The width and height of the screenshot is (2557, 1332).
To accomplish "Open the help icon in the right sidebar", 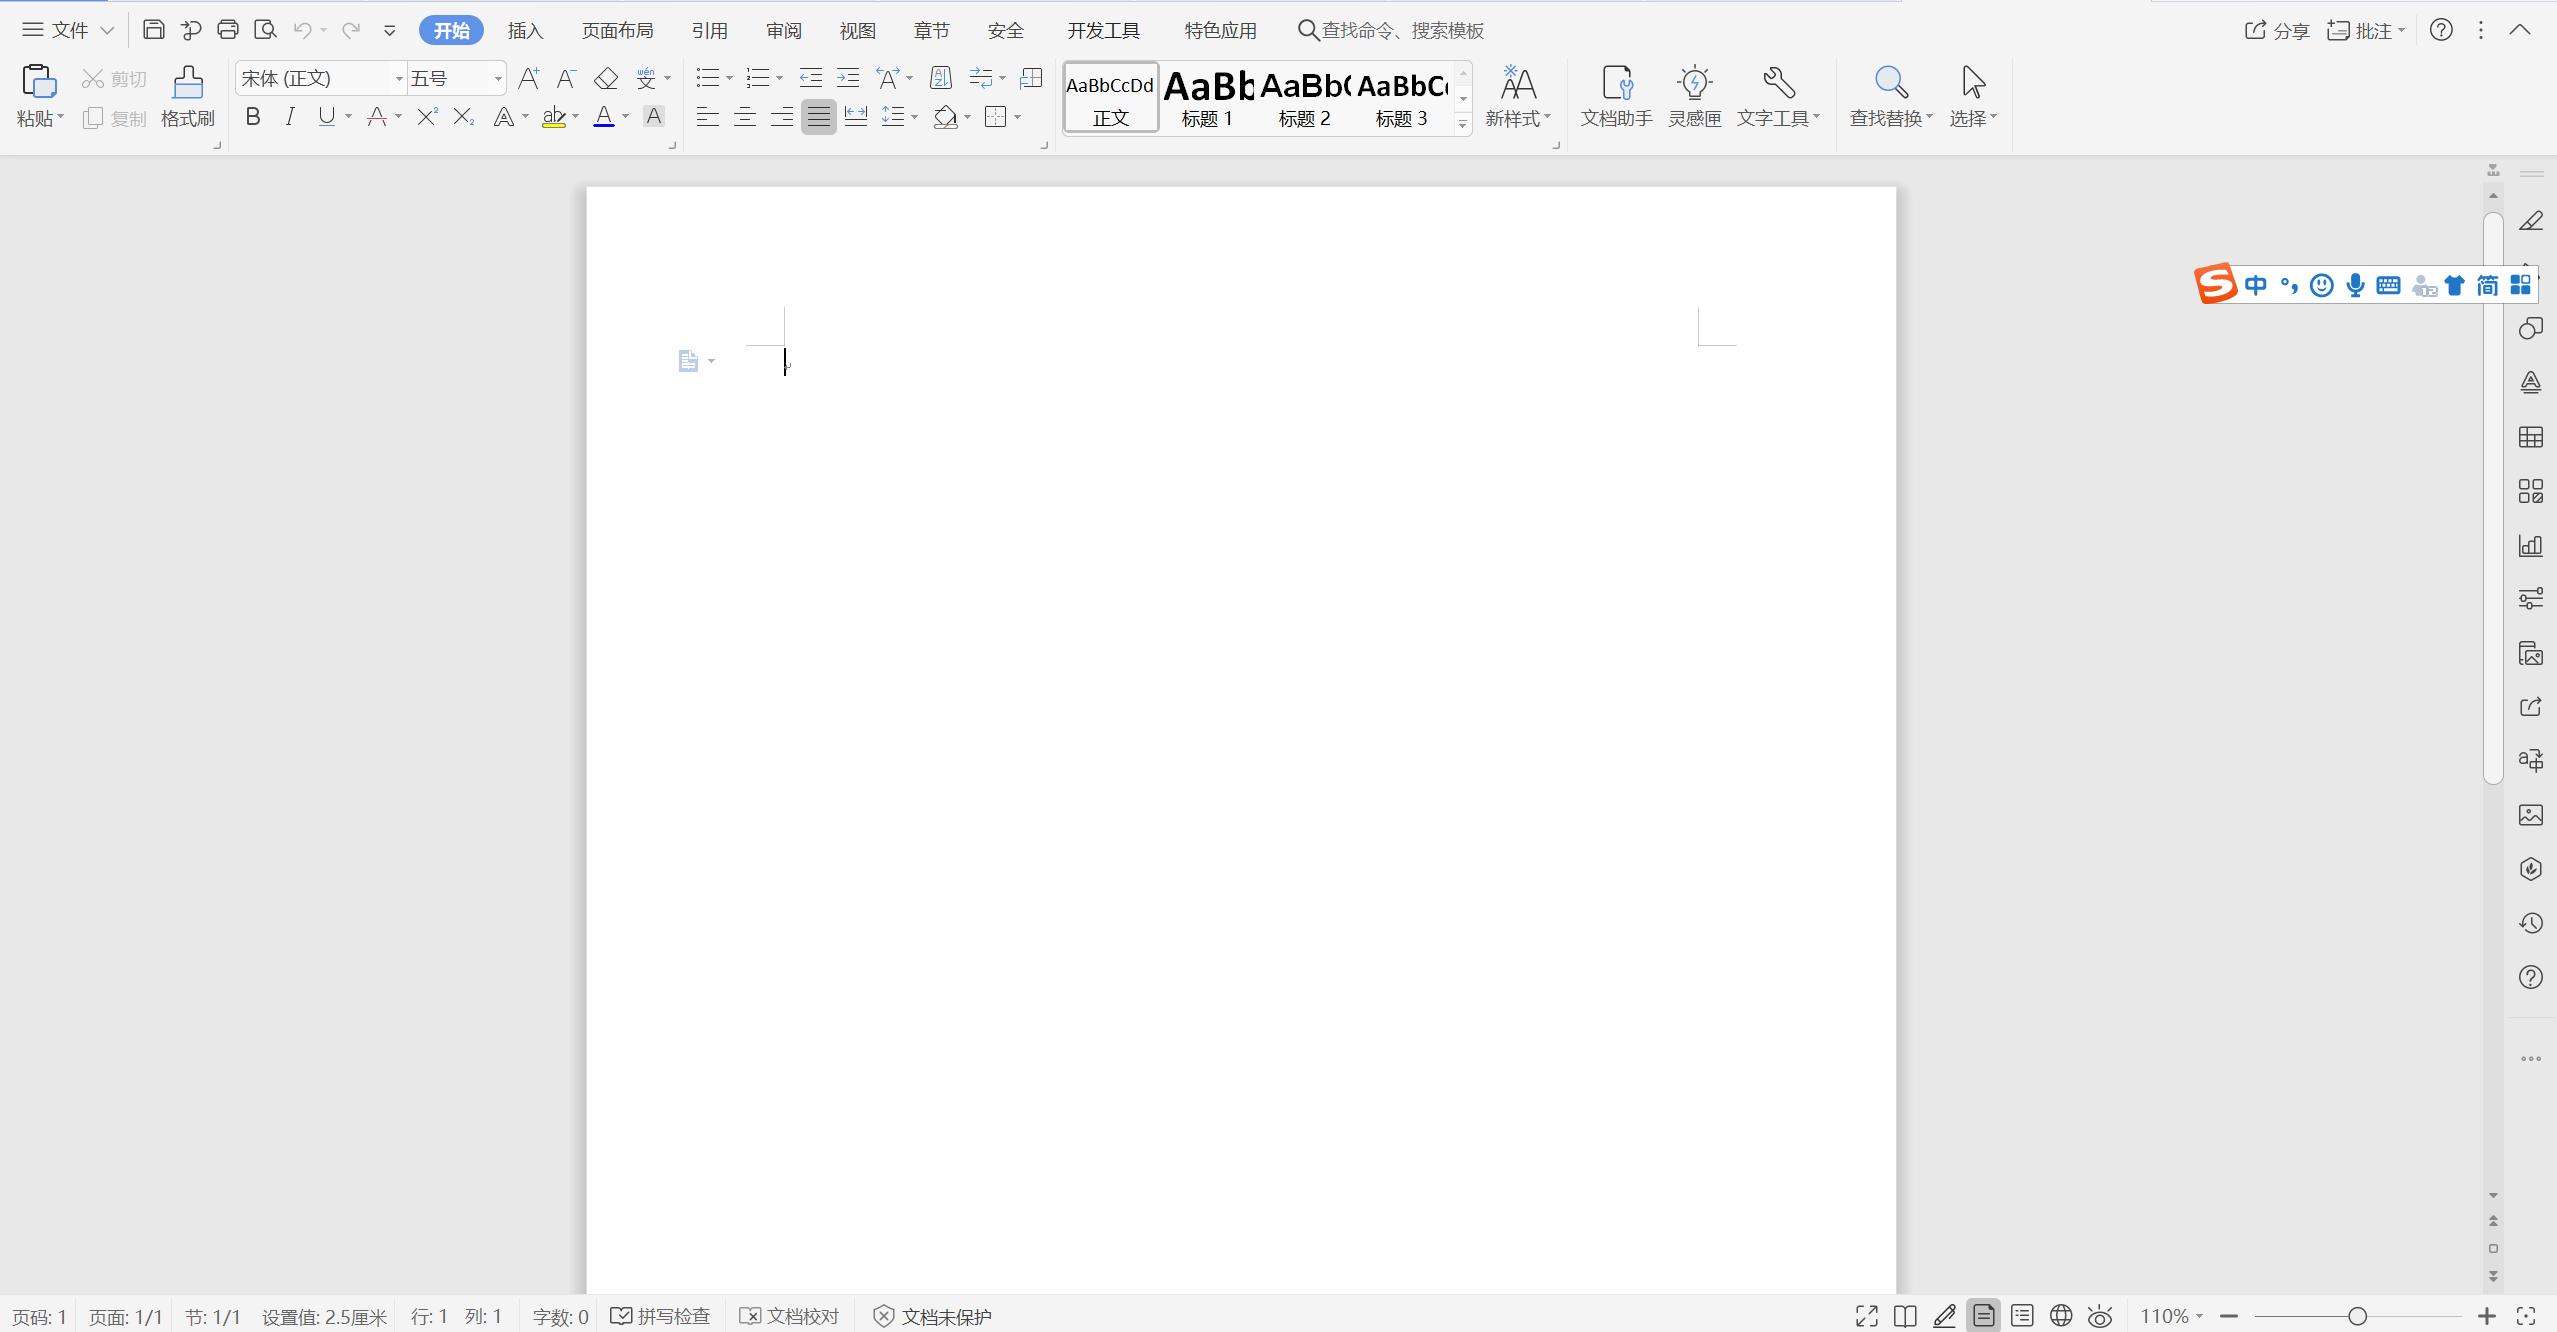I will tap(2530, 977).
